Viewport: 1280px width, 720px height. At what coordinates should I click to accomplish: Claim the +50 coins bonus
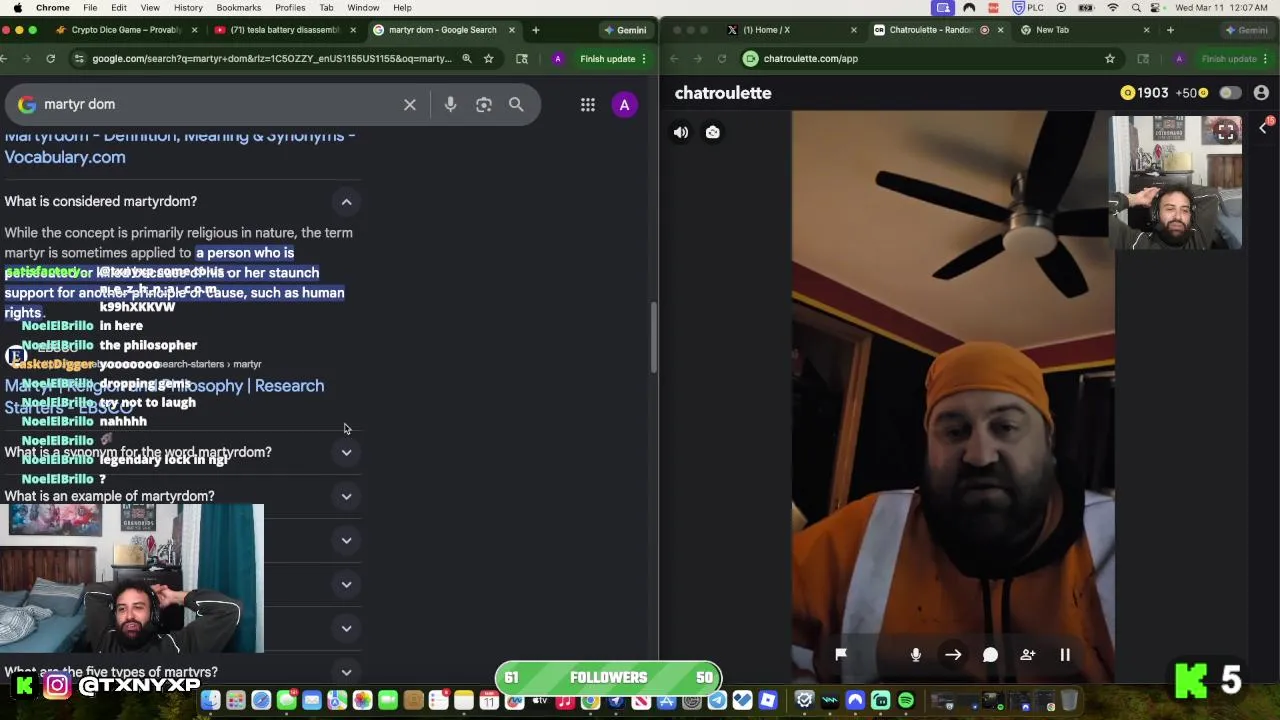click(x=1192, y=93)
